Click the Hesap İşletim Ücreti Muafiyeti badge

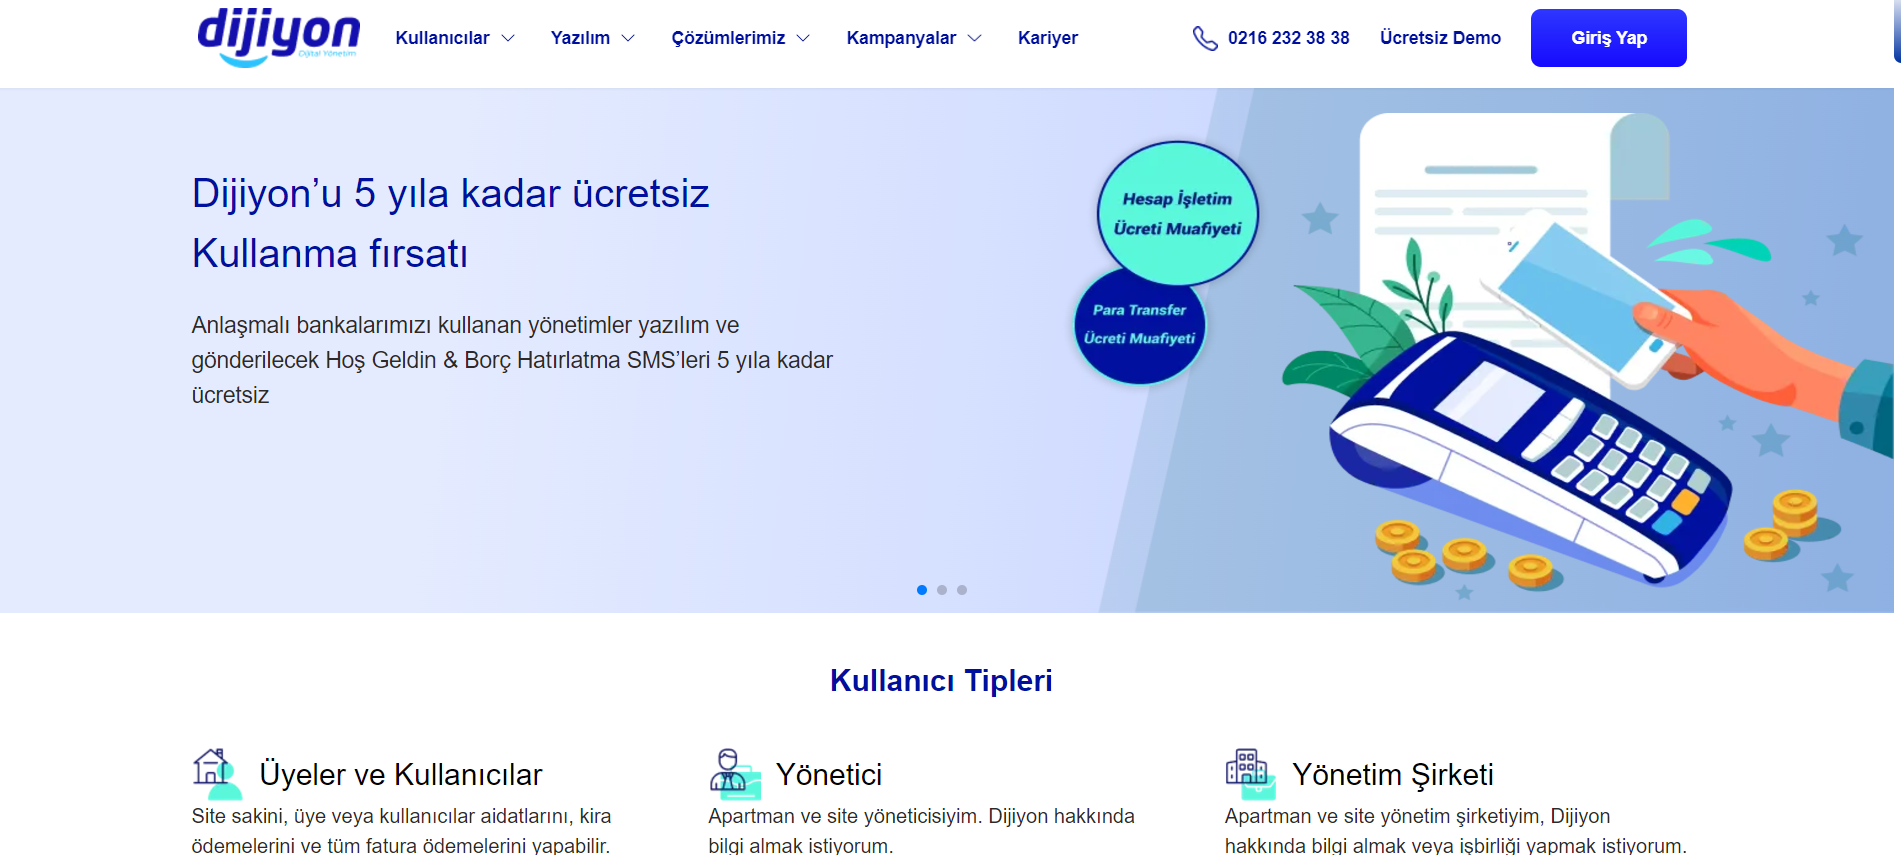pos(1177,214)
